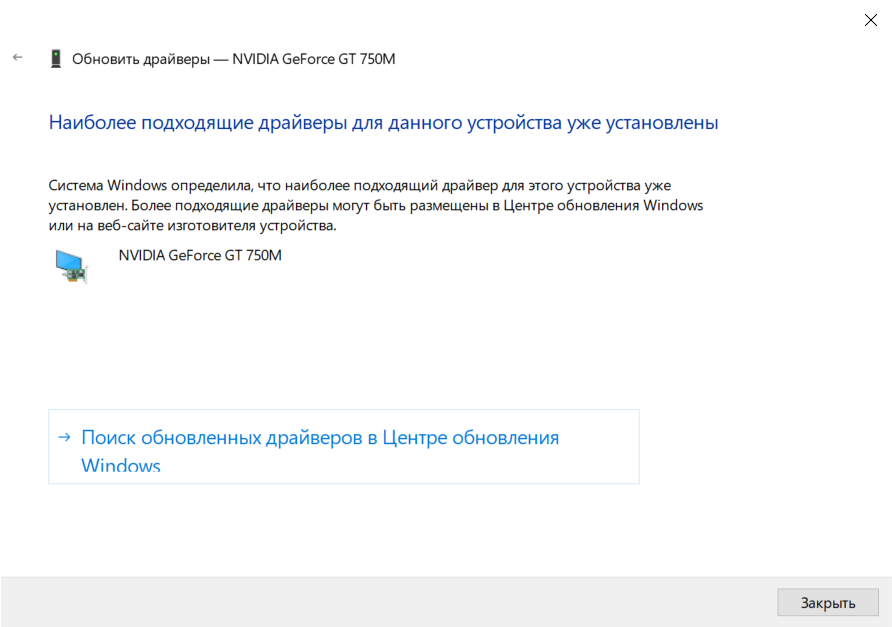Click the title Обновить драйверы — NVIDIA GeForce GT 750M

tap(233, 59)
